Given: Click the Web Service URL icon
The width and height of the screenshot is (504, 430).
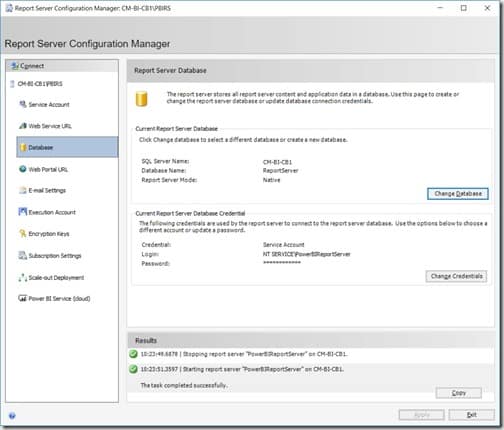Looking at the screenshot, I should click(x=22, y=126).
